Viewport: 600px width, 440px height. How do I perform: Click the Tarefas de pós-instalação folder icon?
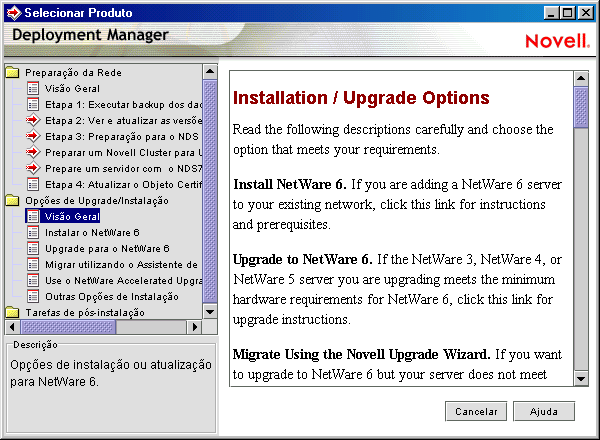click(13, 313)
